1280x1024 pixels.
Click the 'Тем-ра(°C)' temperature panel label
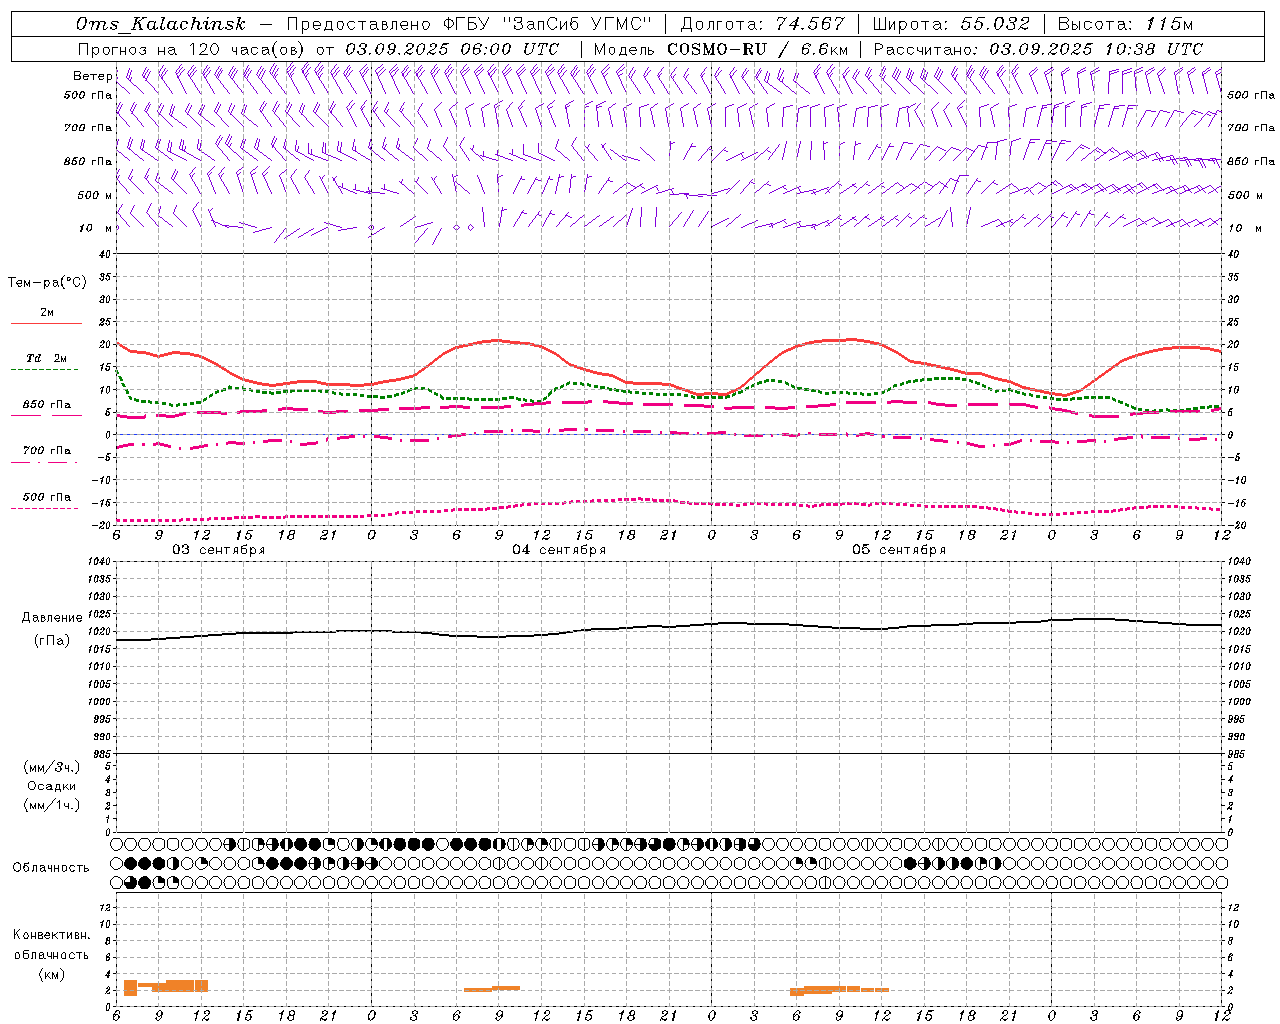coord(47,283)
